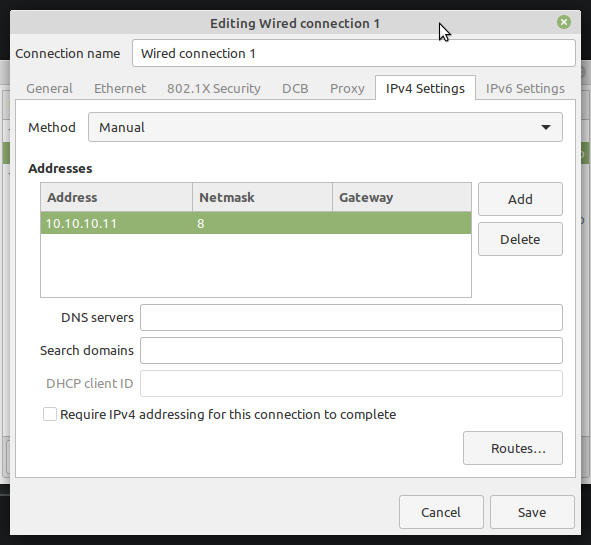Open the Ethernet tab

(120, 89)
